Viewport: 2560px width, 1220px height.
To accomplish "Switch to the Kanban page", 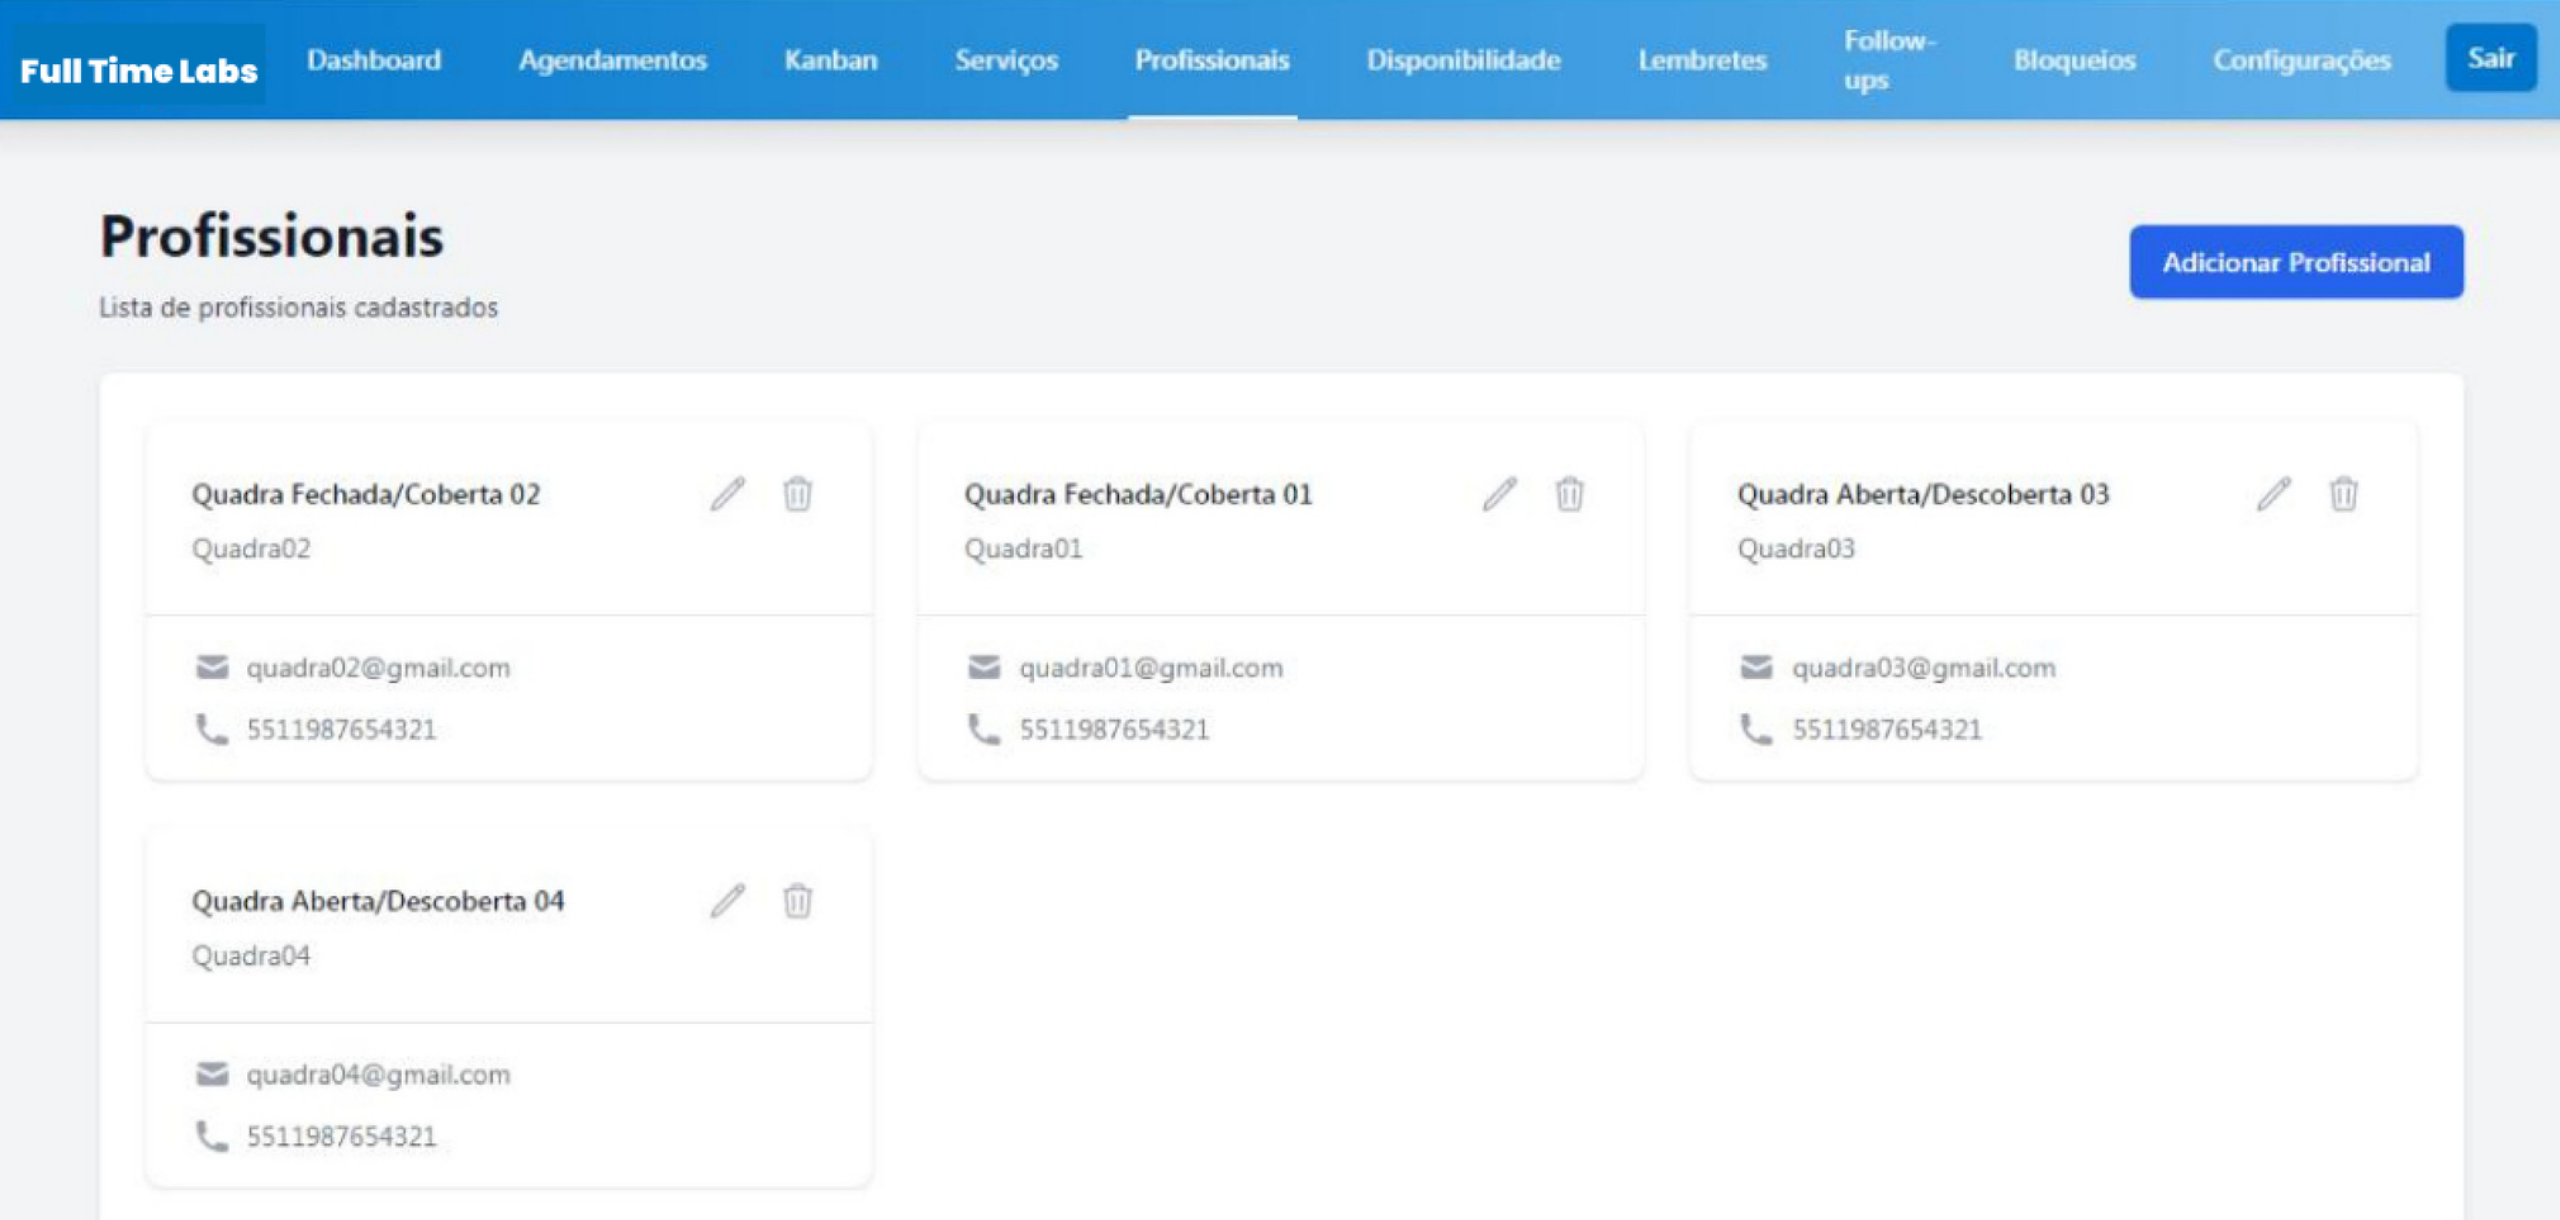I will 830,60.
